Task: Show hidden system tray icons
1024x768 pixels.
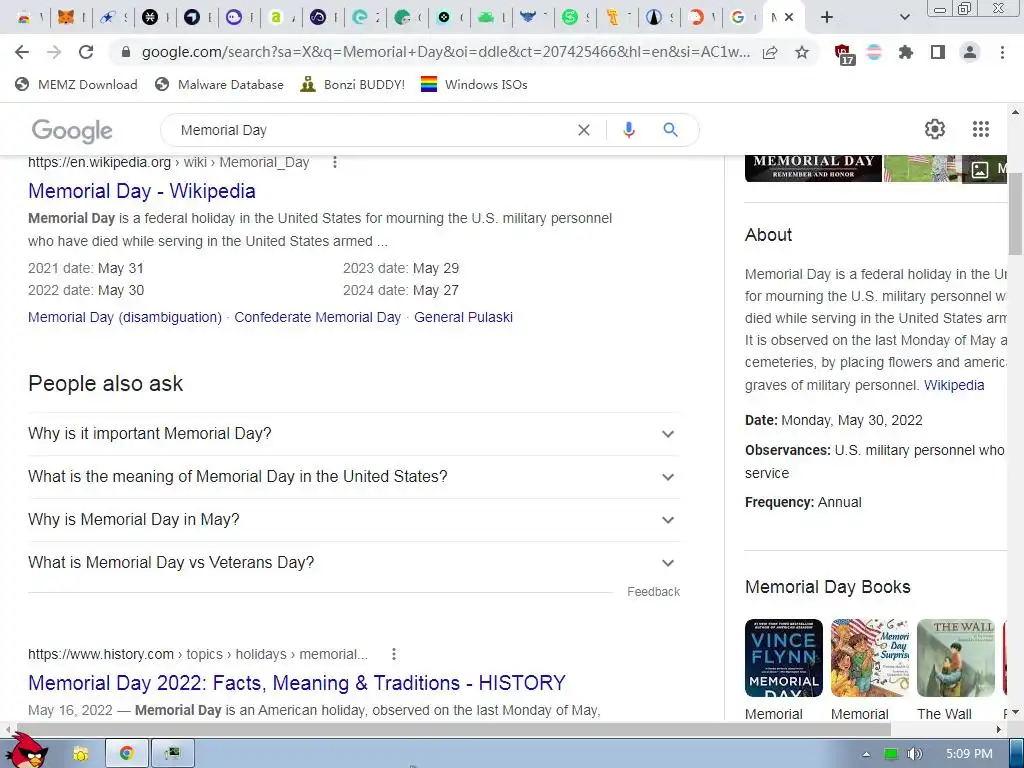Action: click(x=866, y=754)
